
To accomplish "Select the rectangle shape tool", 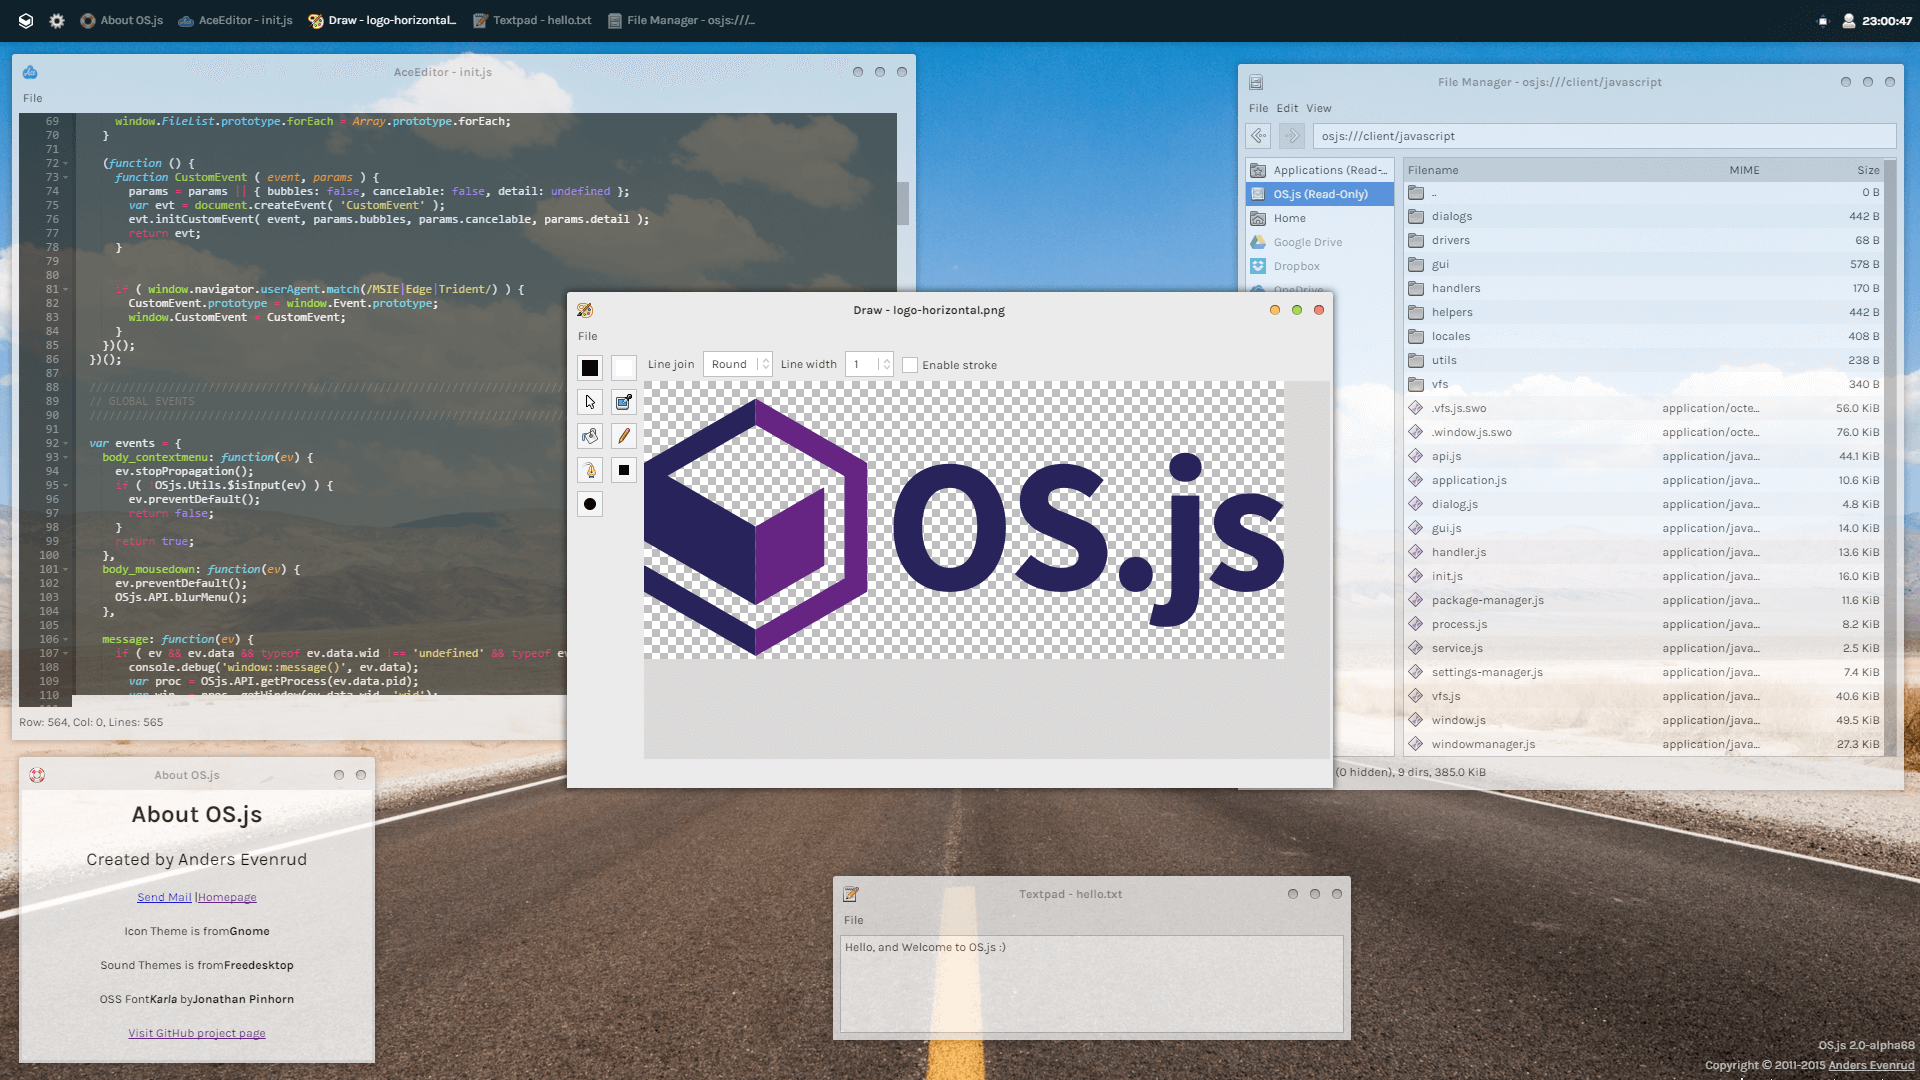I will (x=624, y=470).
